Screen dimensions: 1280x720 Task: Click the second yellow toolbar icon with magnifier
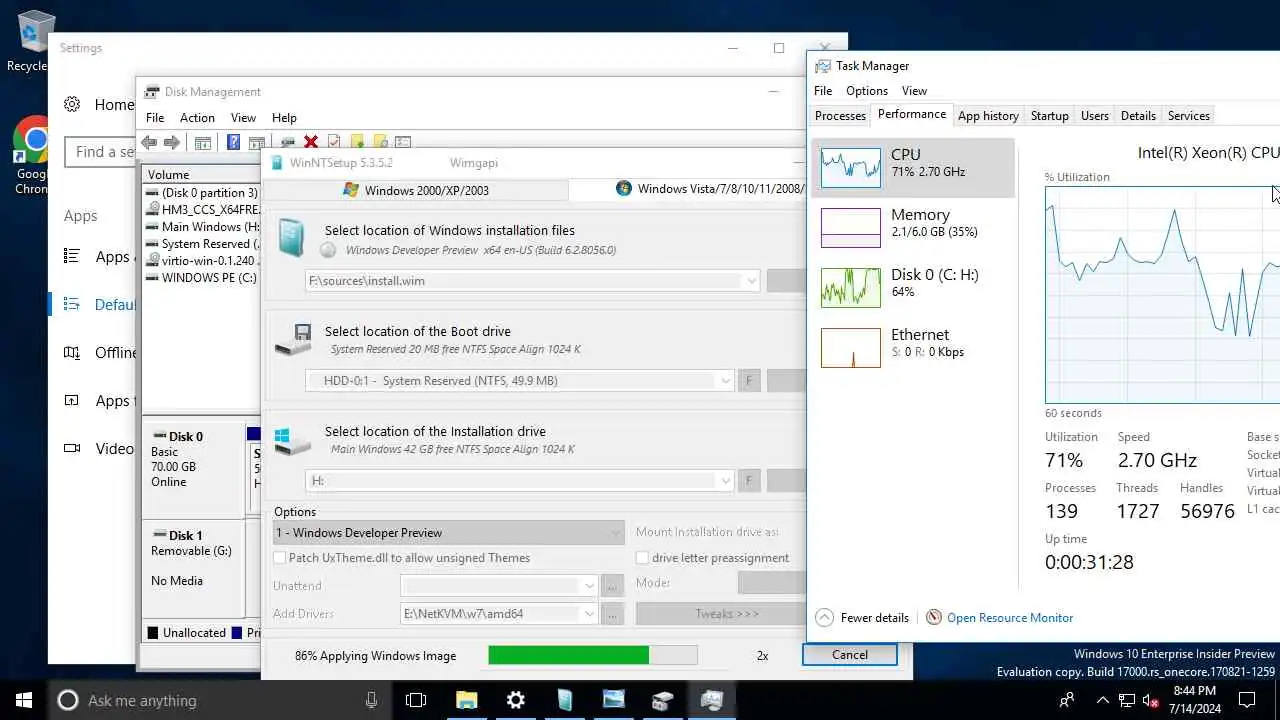tap(379, 142)
